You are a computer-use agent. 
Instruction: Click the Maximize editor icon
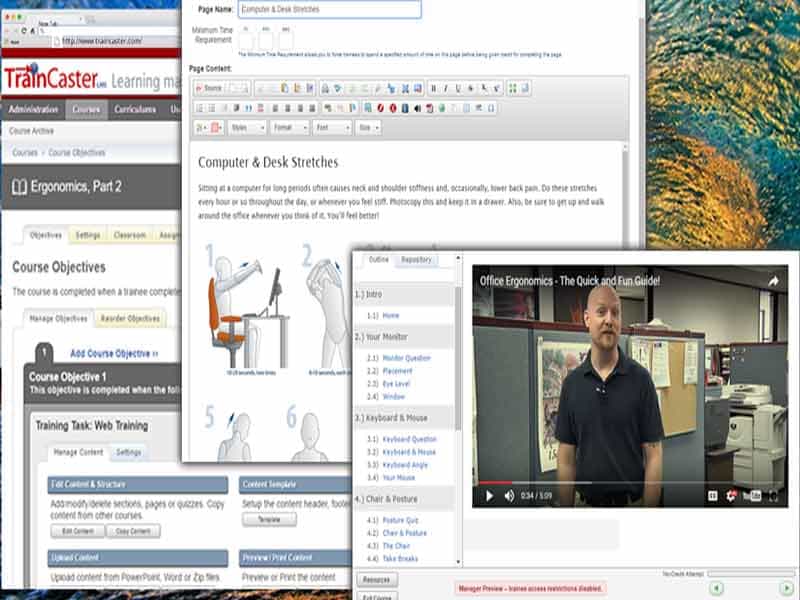pos(512,88)
